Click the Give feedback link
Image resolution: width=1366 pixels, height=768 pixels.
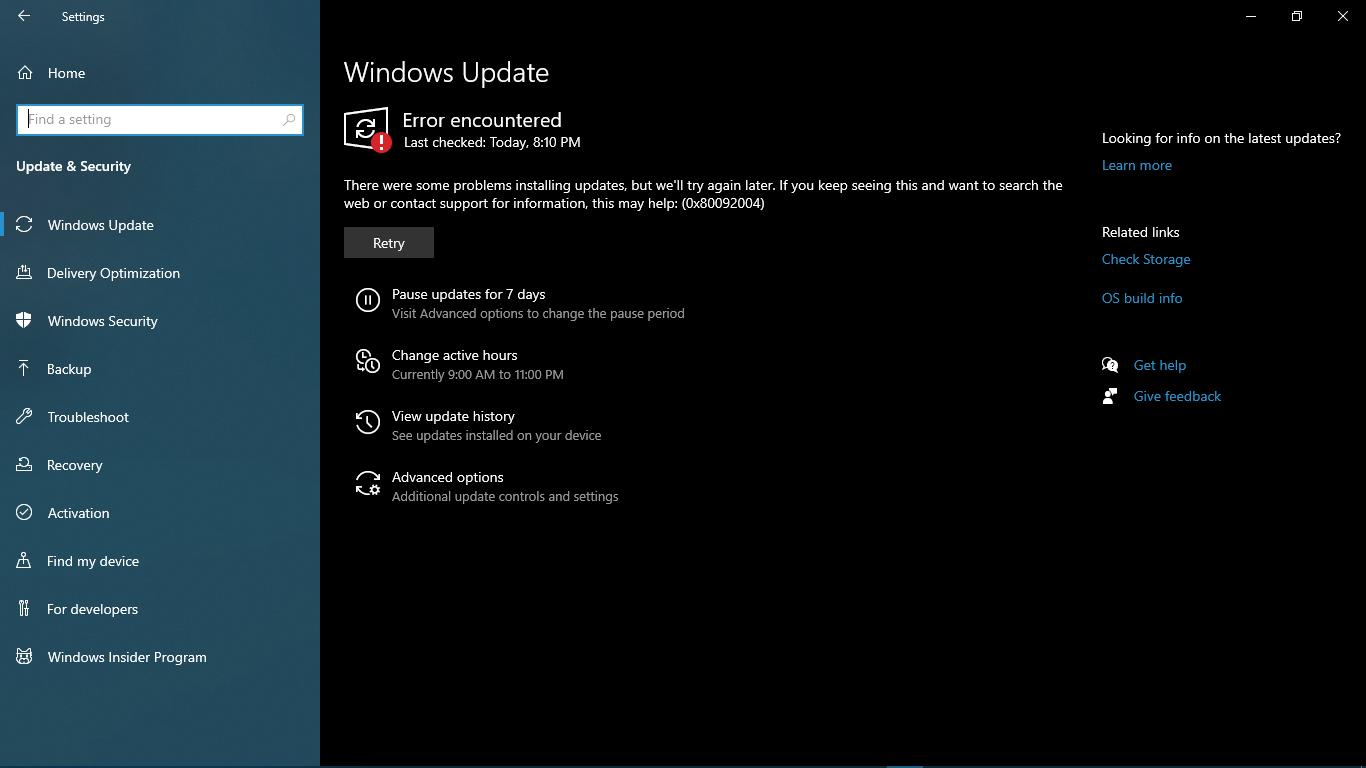tap(1177, 396)
